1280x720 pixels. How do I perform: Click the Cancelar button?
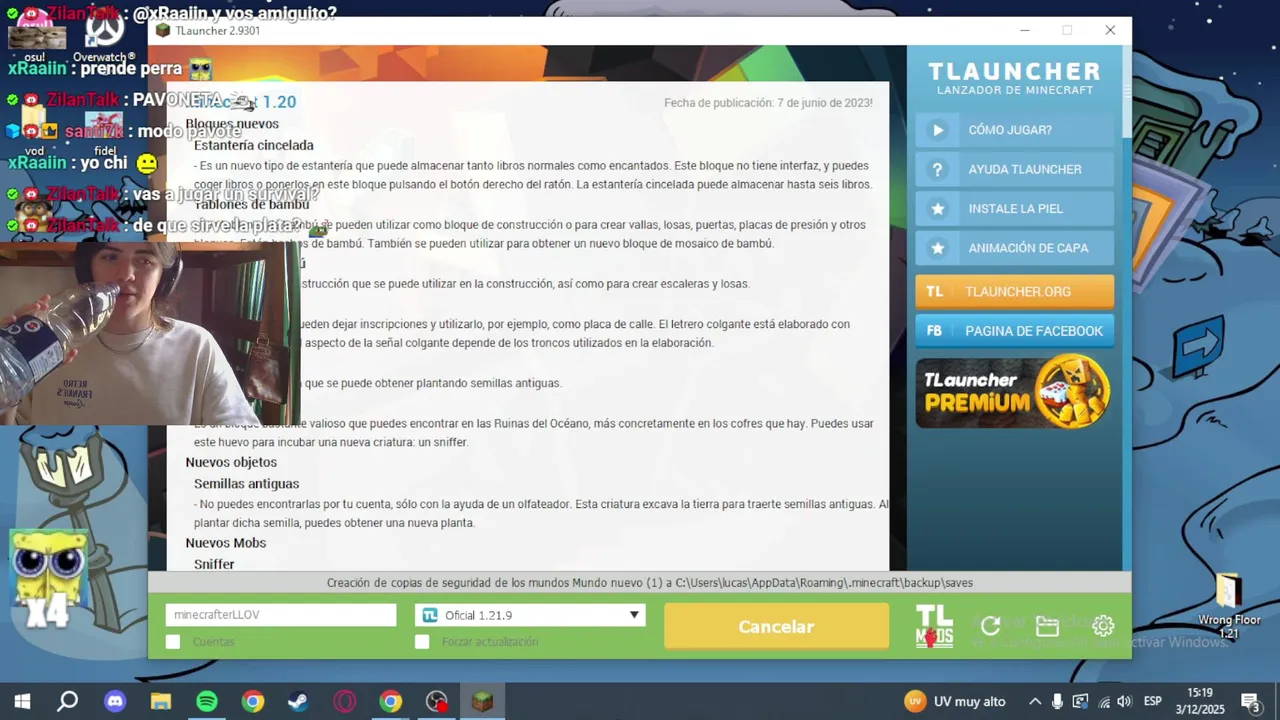(776, 627)
